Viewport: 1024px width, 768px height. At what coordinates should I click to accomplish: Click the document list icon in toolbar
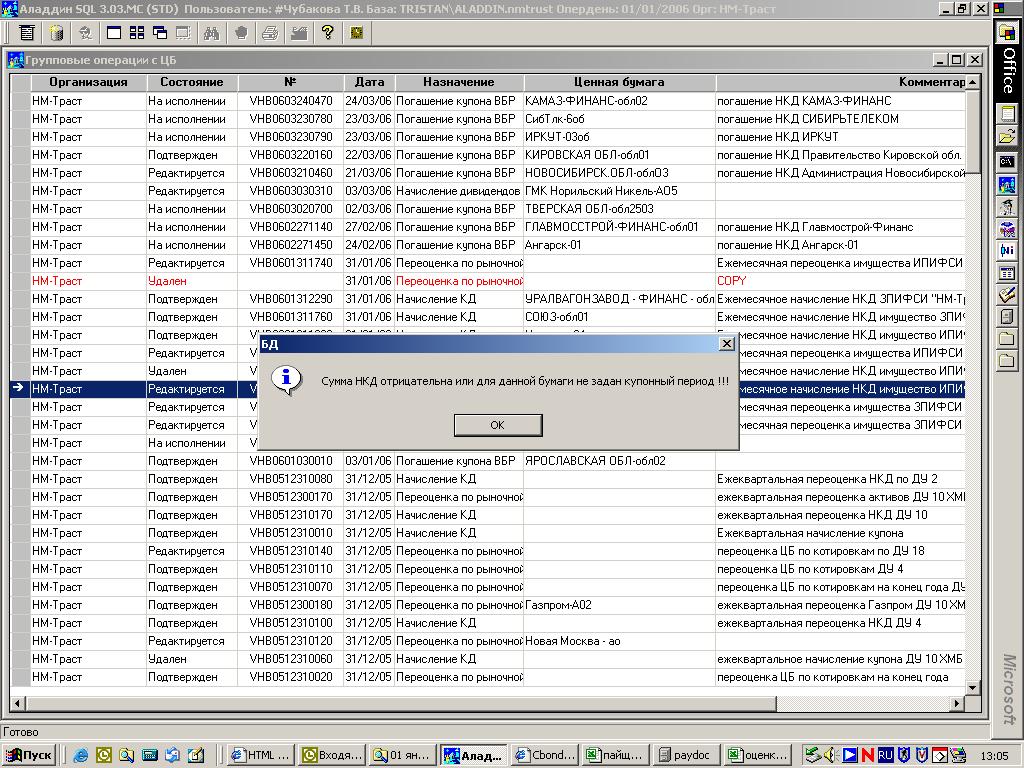pos(27,33)
